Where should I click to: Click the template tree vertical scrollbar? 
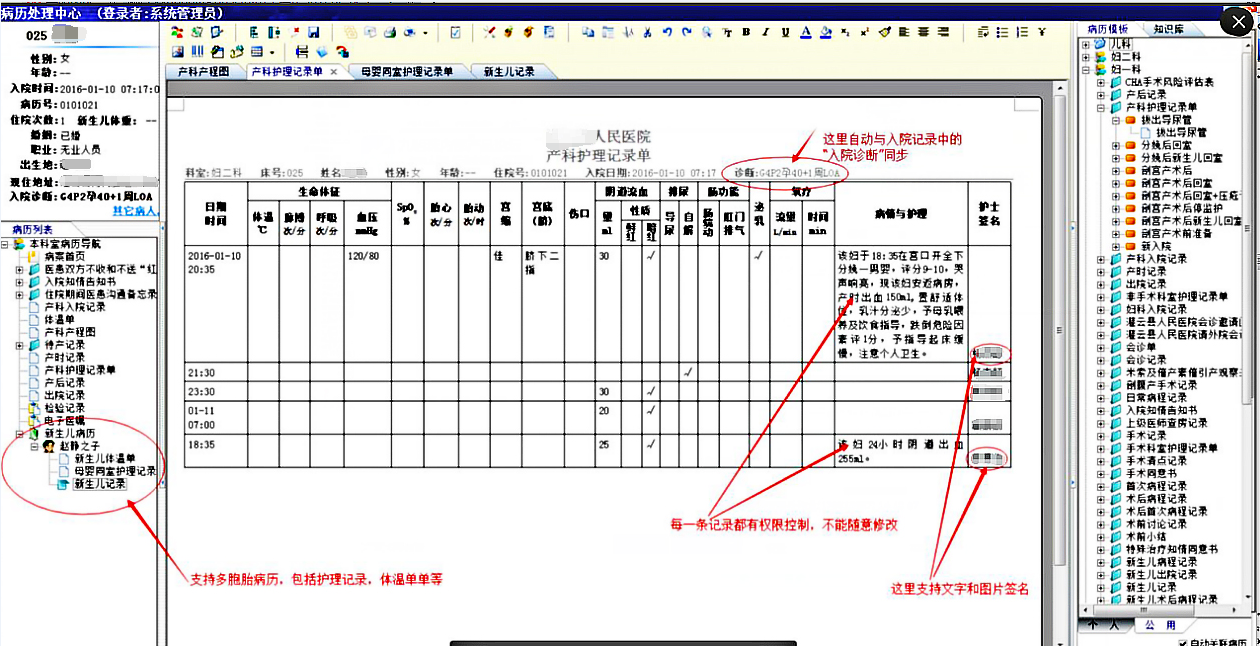[x=1249, y=320]
